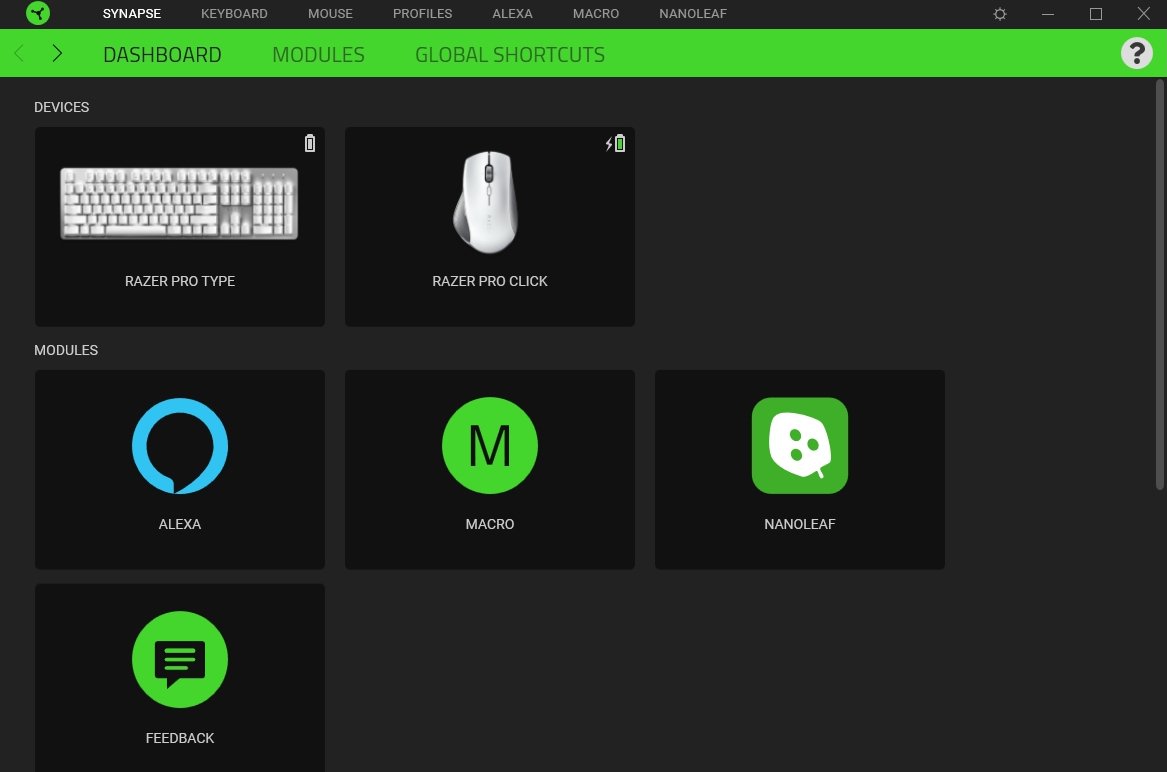Check the Razer Pro Click charging battery icon
This screenshot has height=772, width=1167.
(616, 143)
